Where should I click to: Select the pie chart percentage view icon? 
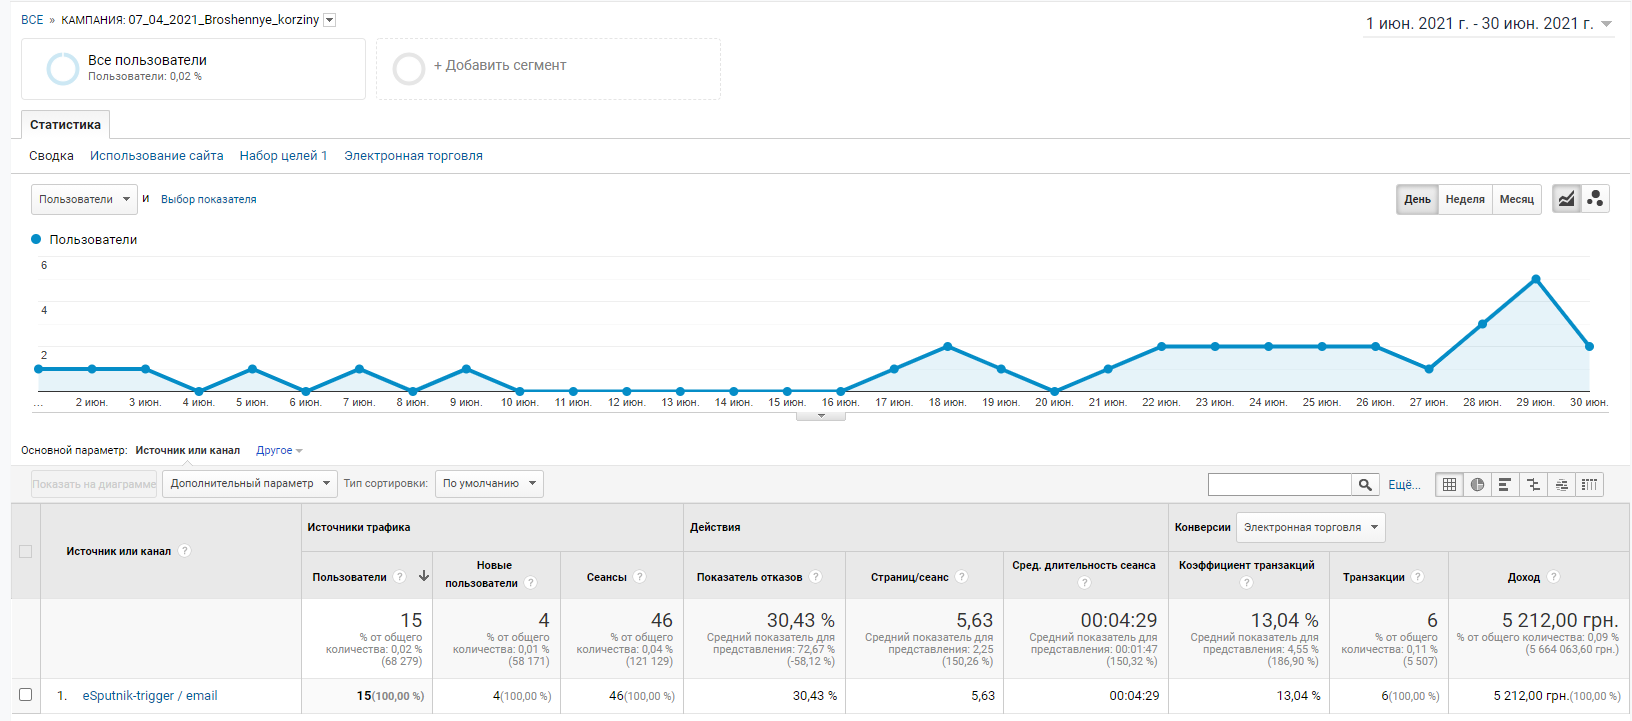[1477, 485]
